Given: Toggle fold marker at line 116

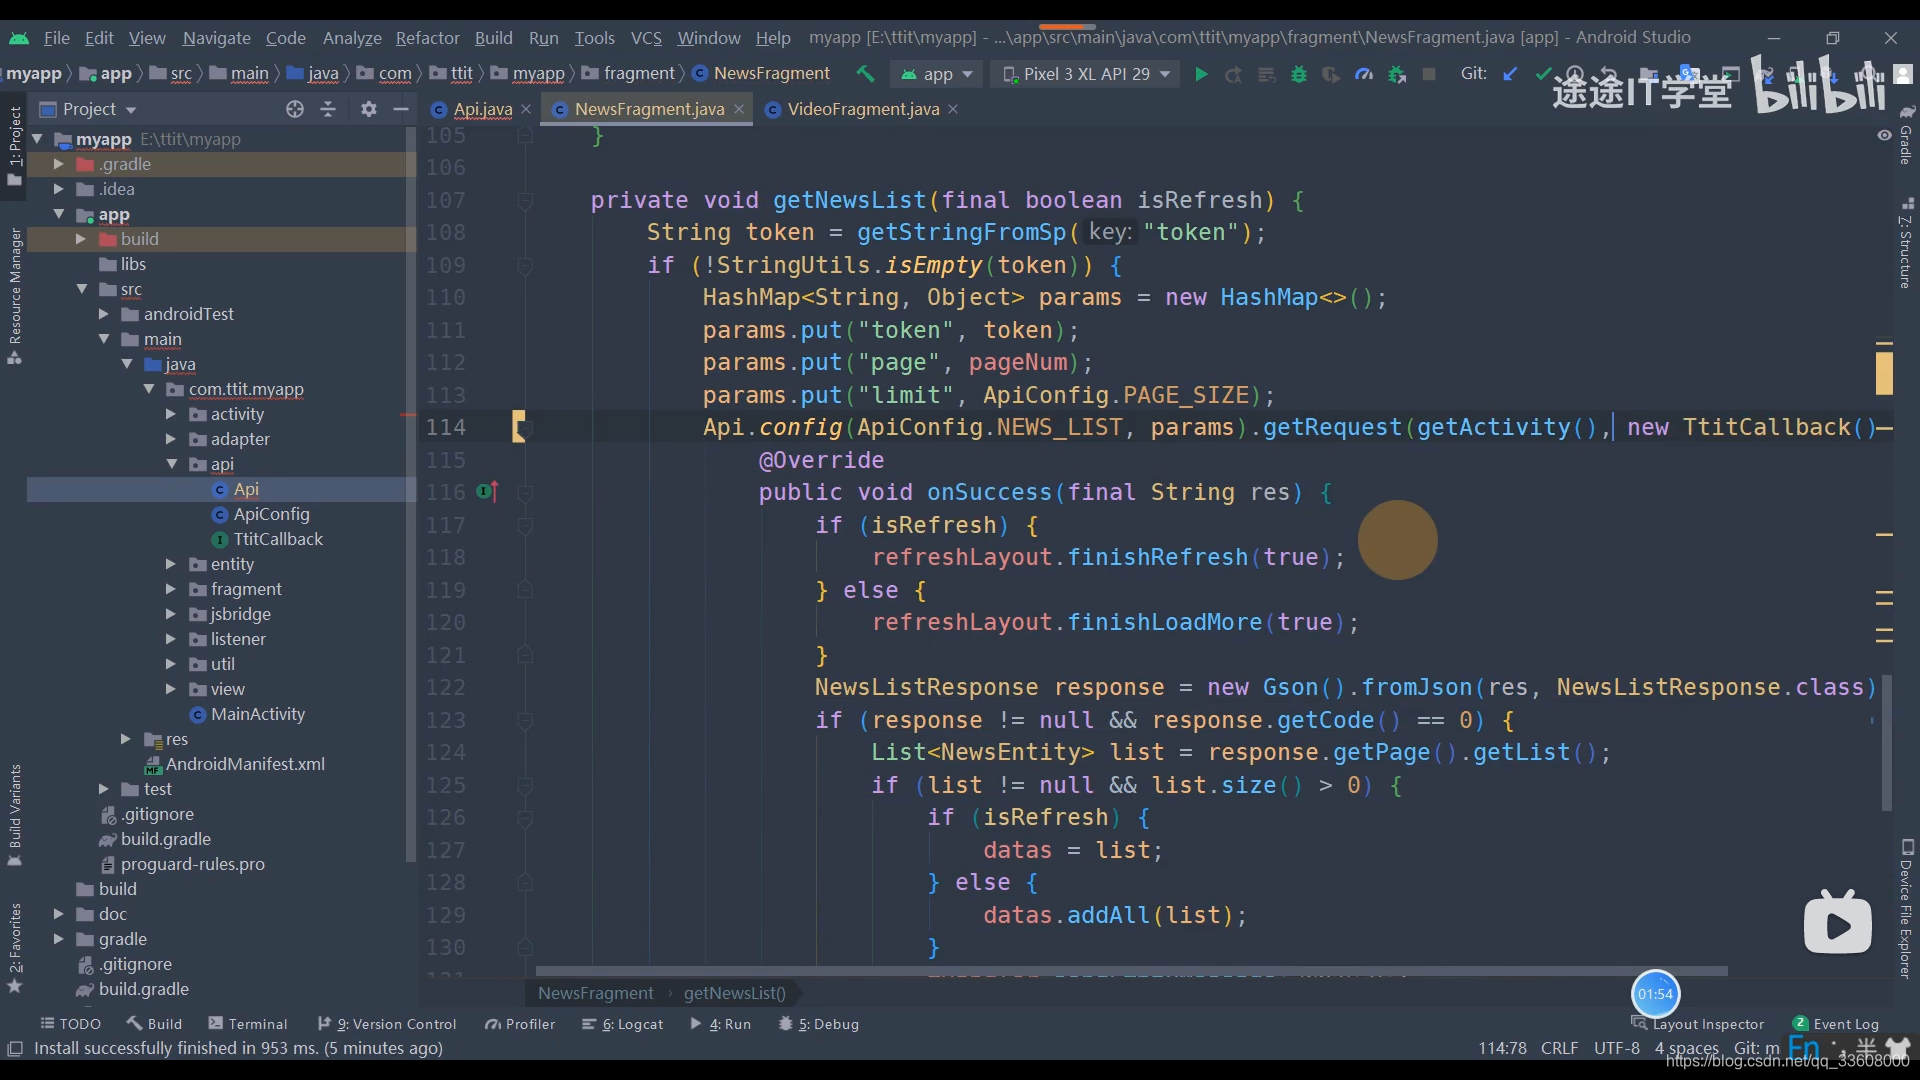Looking at the screenshot, I should [x=524, y=493].
